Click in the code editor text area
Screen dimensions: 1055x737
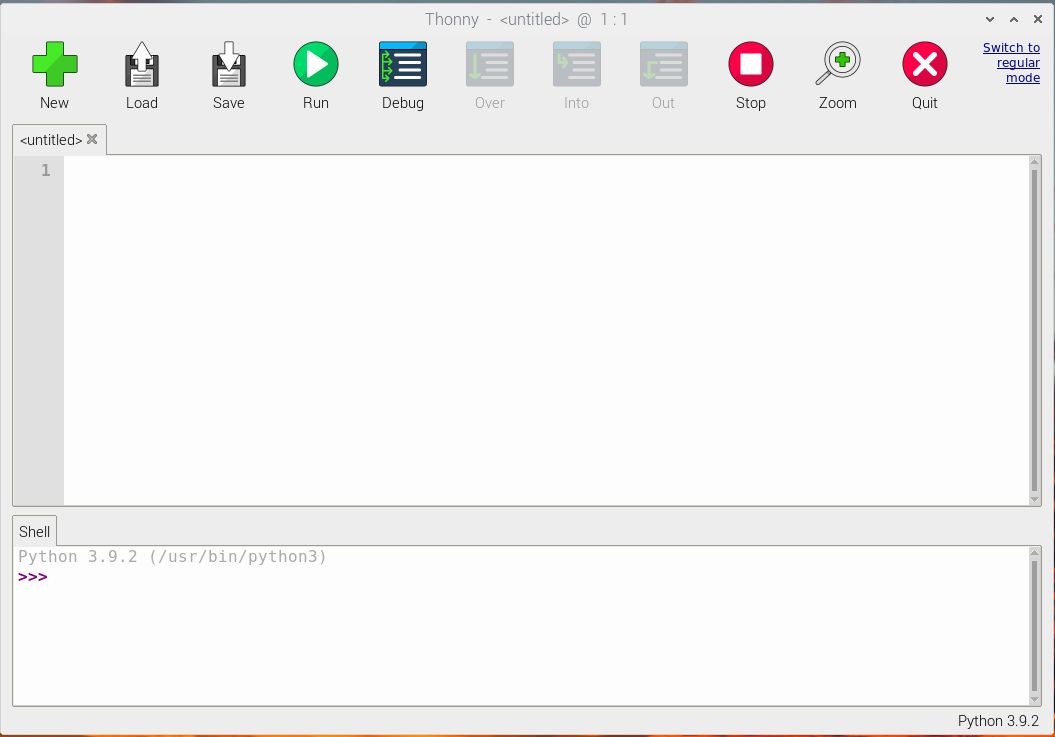pos(546,330)
